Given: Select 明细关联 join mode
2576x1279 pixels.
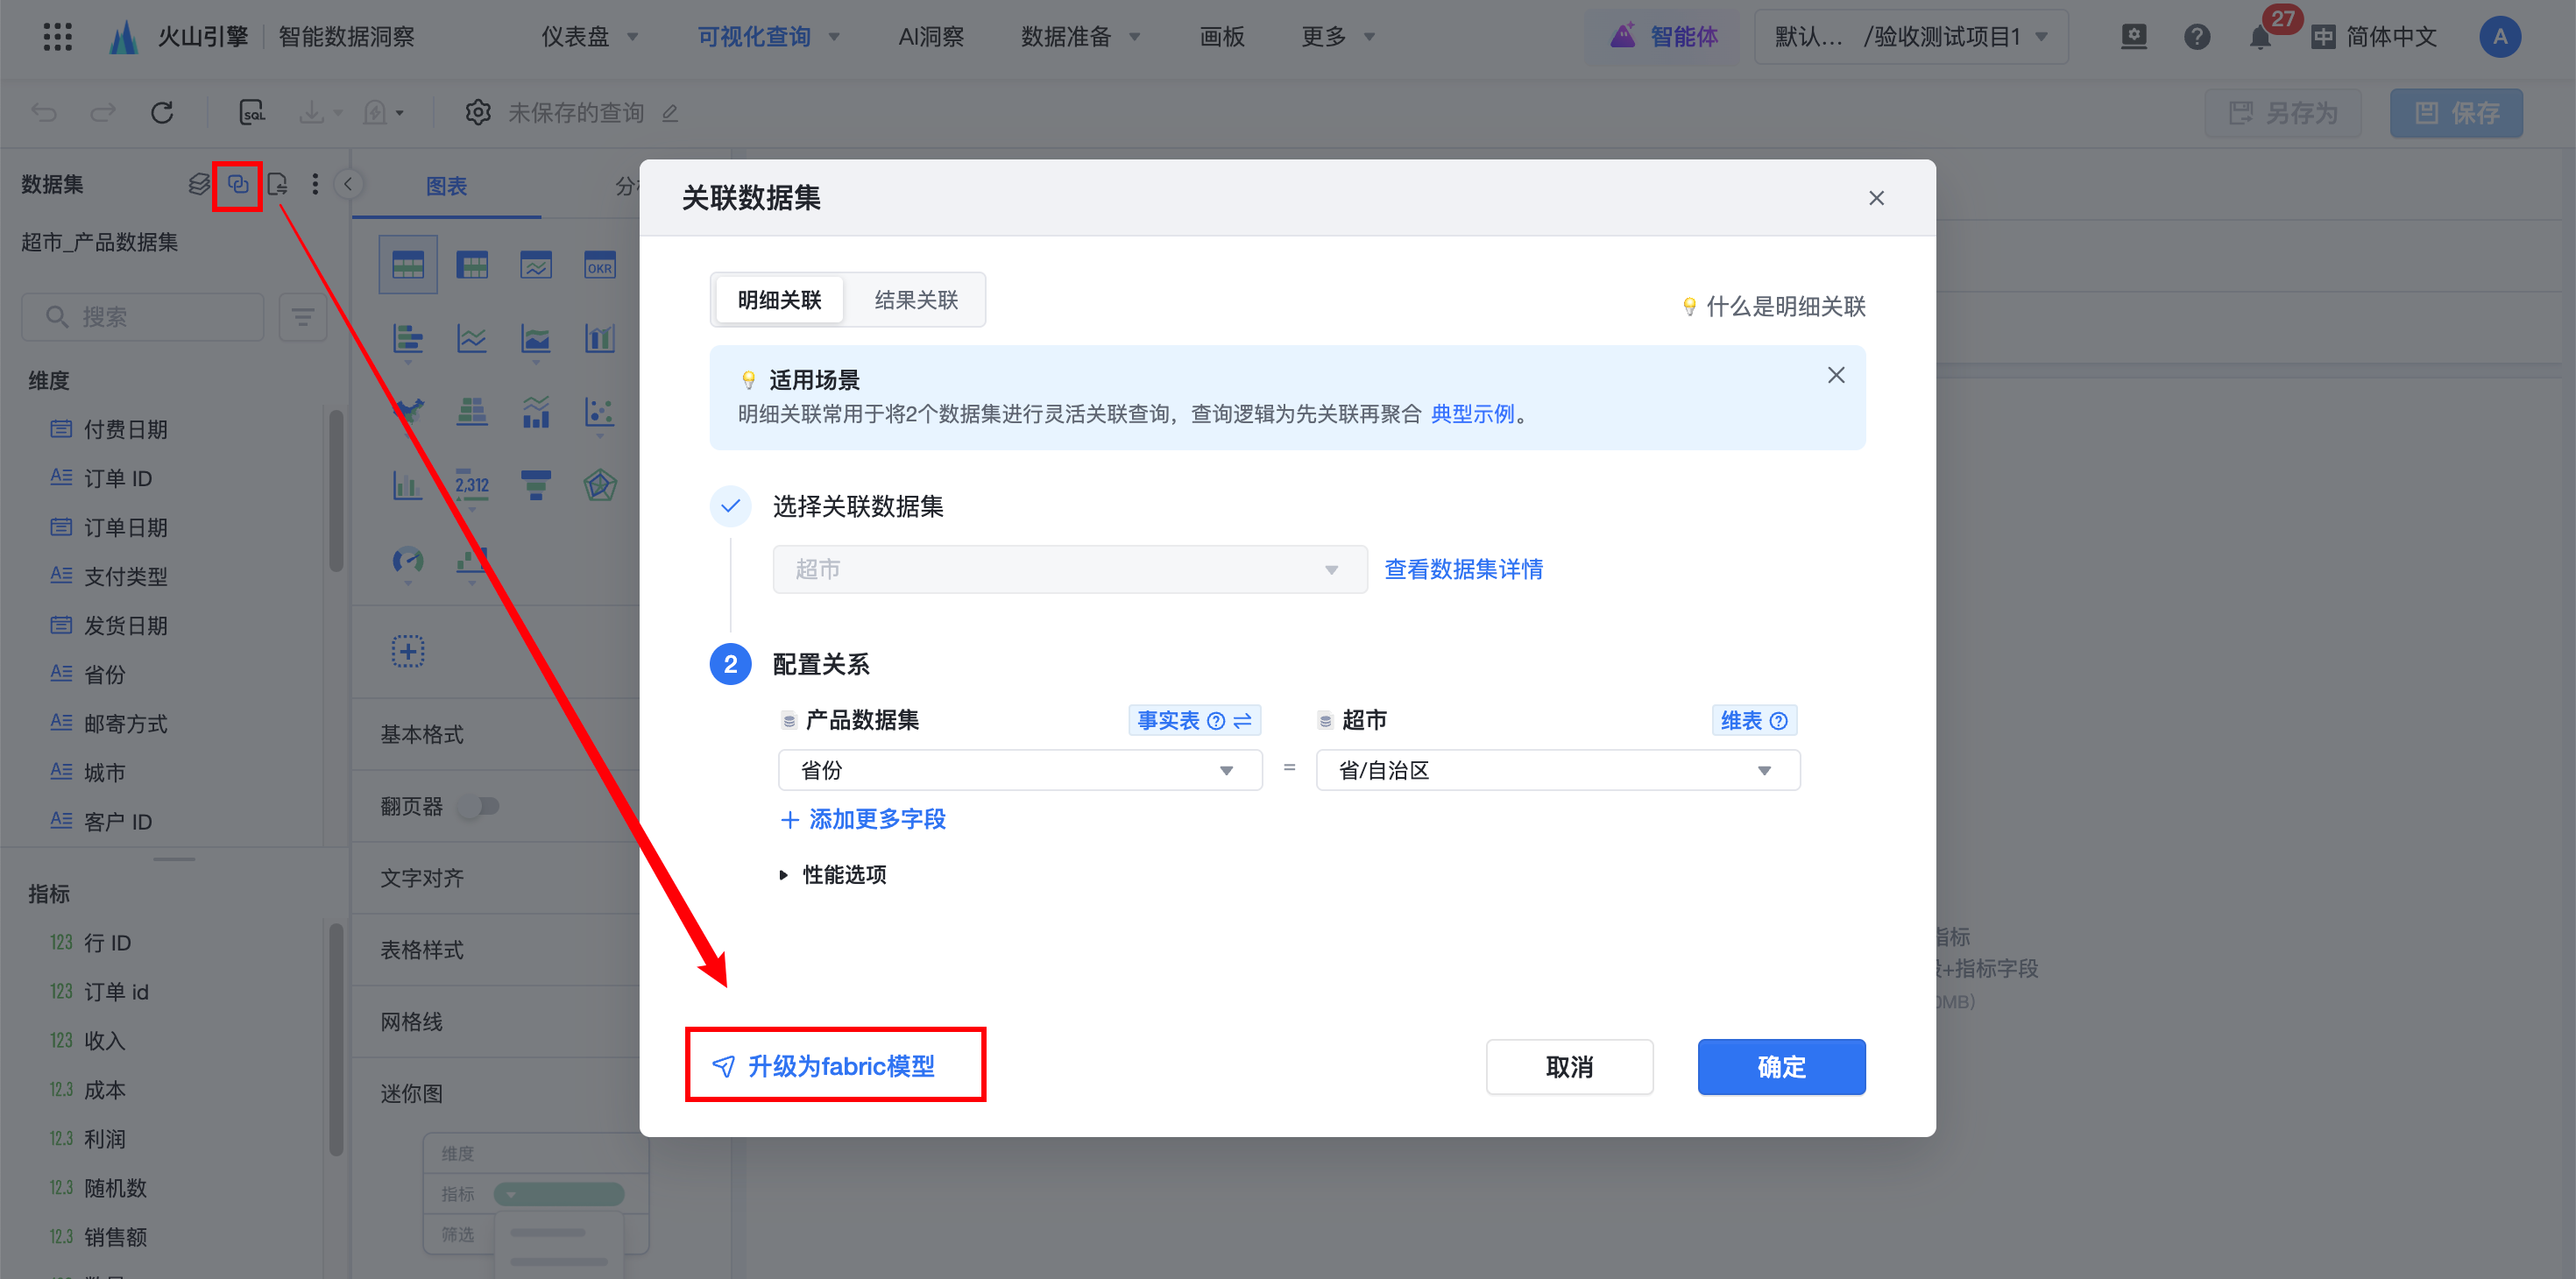Looking at the screenshot, I should coord(779,300).
